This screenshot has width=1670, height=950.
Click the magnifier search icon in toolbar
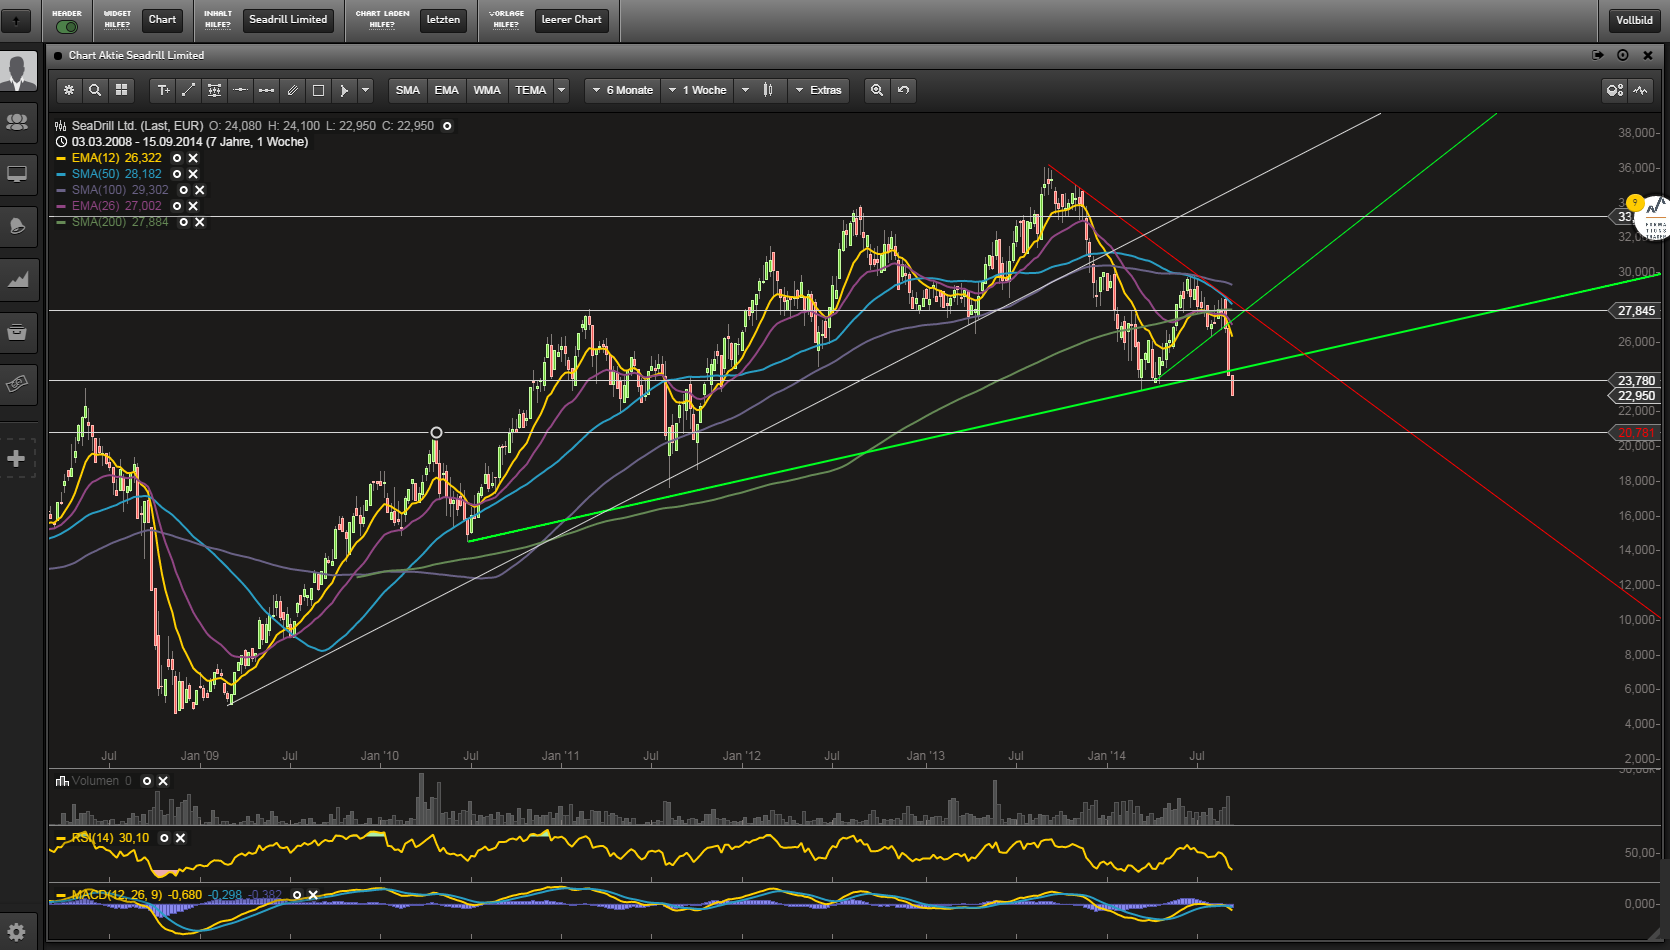pos(95,90)
